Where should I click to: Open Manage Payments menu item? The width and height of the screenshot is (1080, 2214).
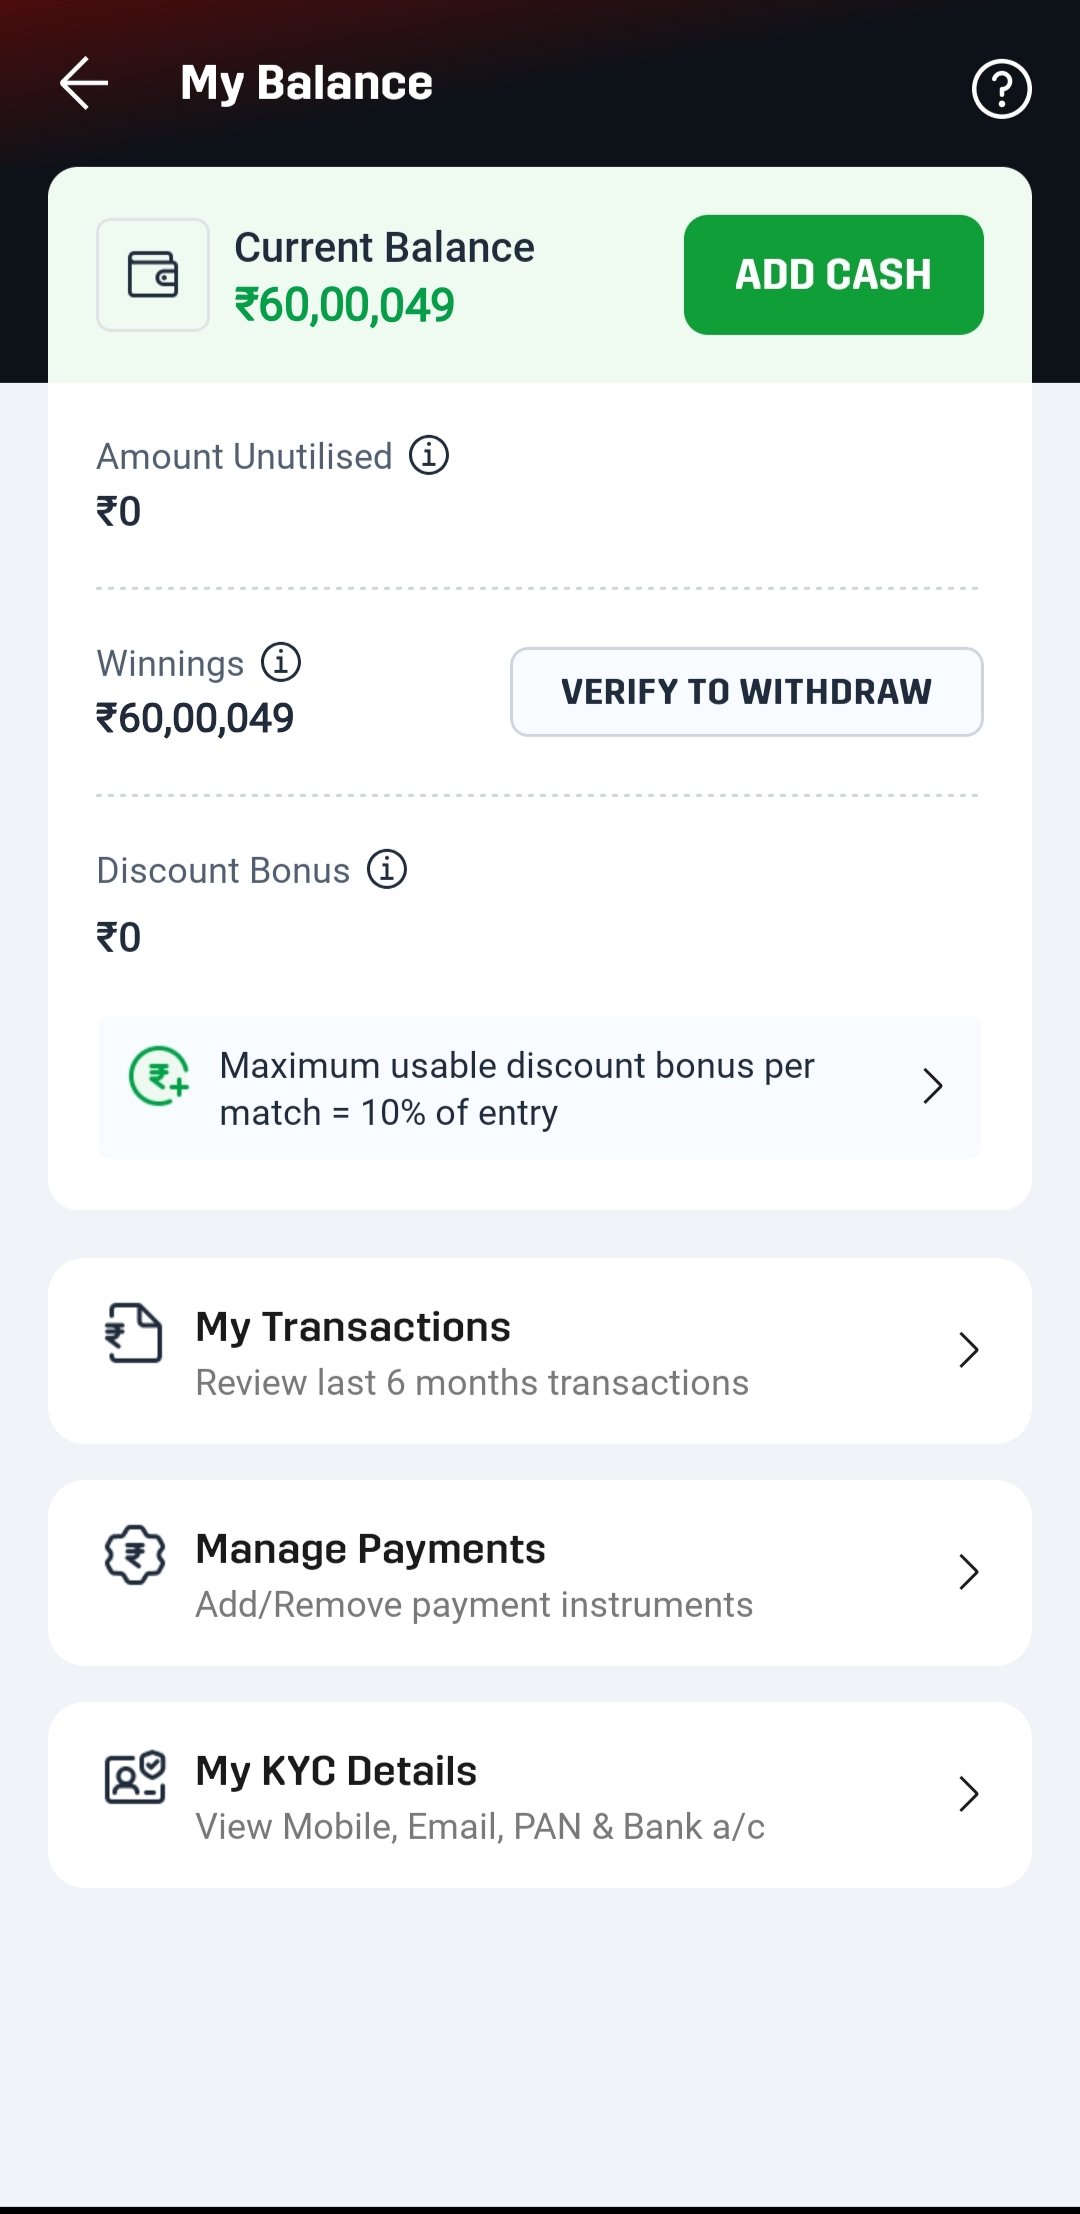click(x=474, y=1574)
